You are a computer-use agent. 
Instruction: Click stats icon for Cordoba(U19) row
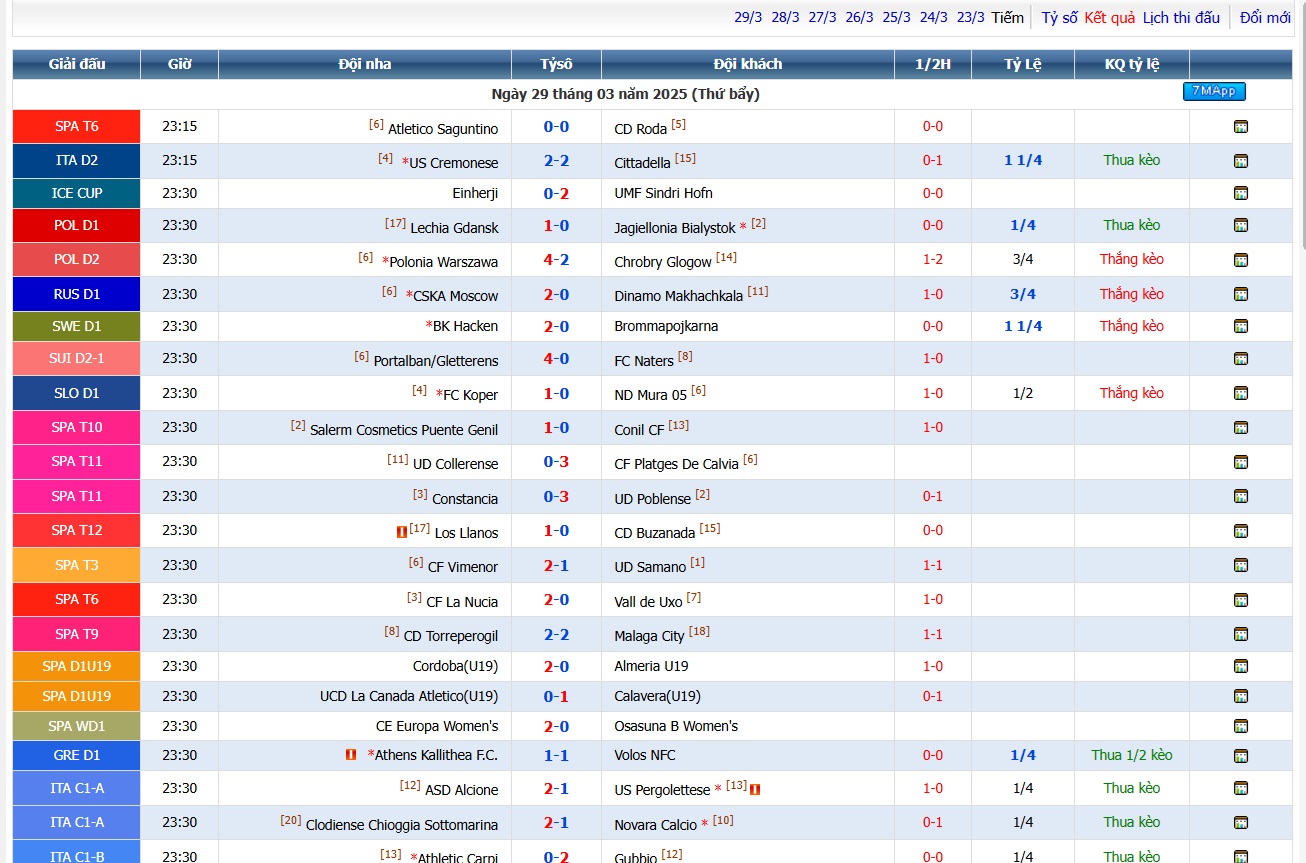point(1241,667)
